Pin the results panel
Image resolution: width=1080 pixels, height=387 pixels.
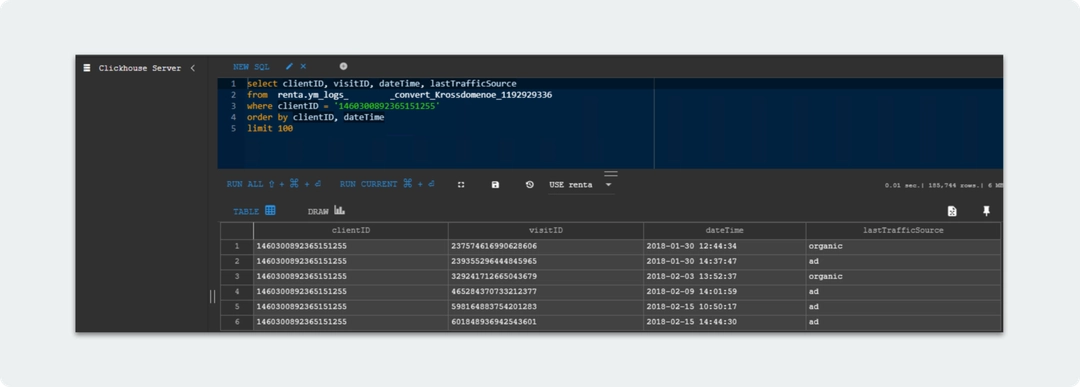(x=986, y=211)
